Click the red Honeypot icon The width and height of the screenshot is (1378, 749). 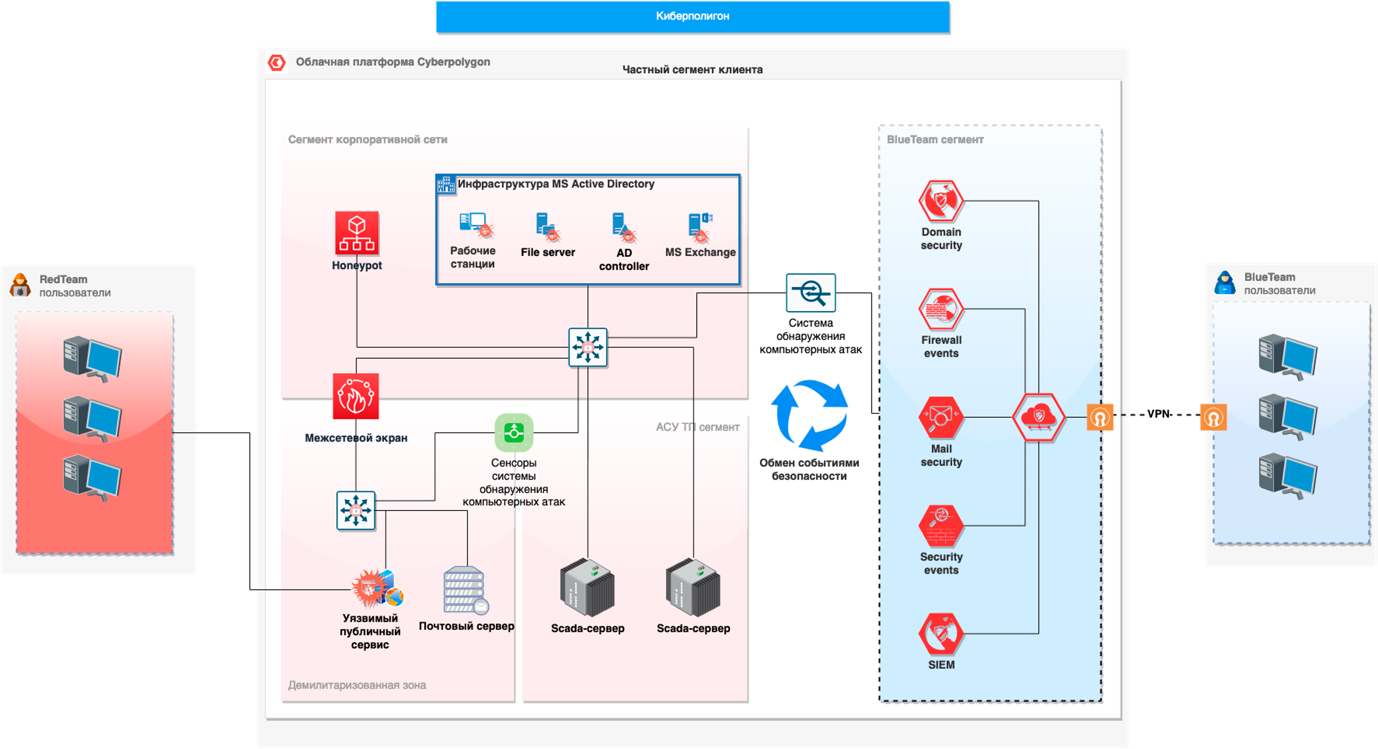(357, 233)
